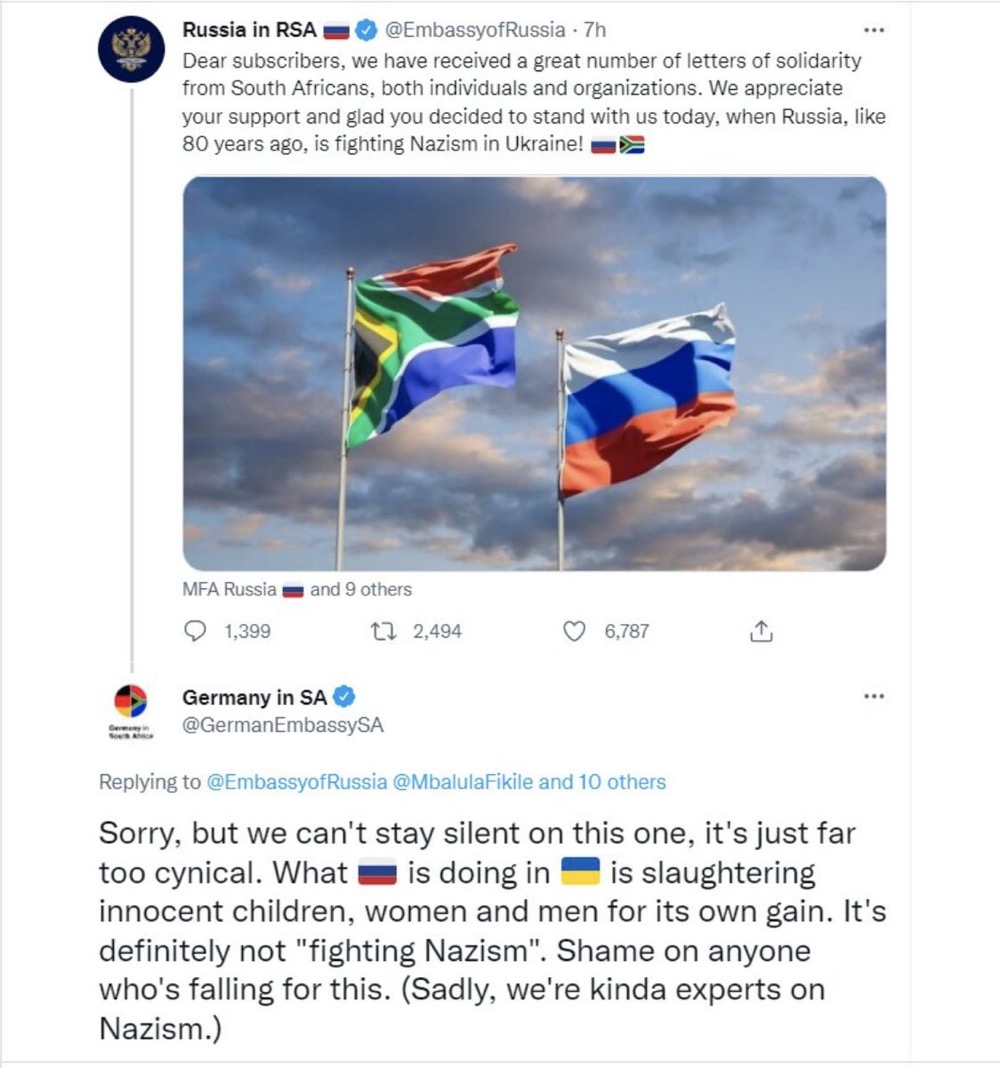Viewport: 1000px width, 1068px height.
Task: Open the flags photo in the tweet
Action: pyautogui.click(x=534, y=373)
